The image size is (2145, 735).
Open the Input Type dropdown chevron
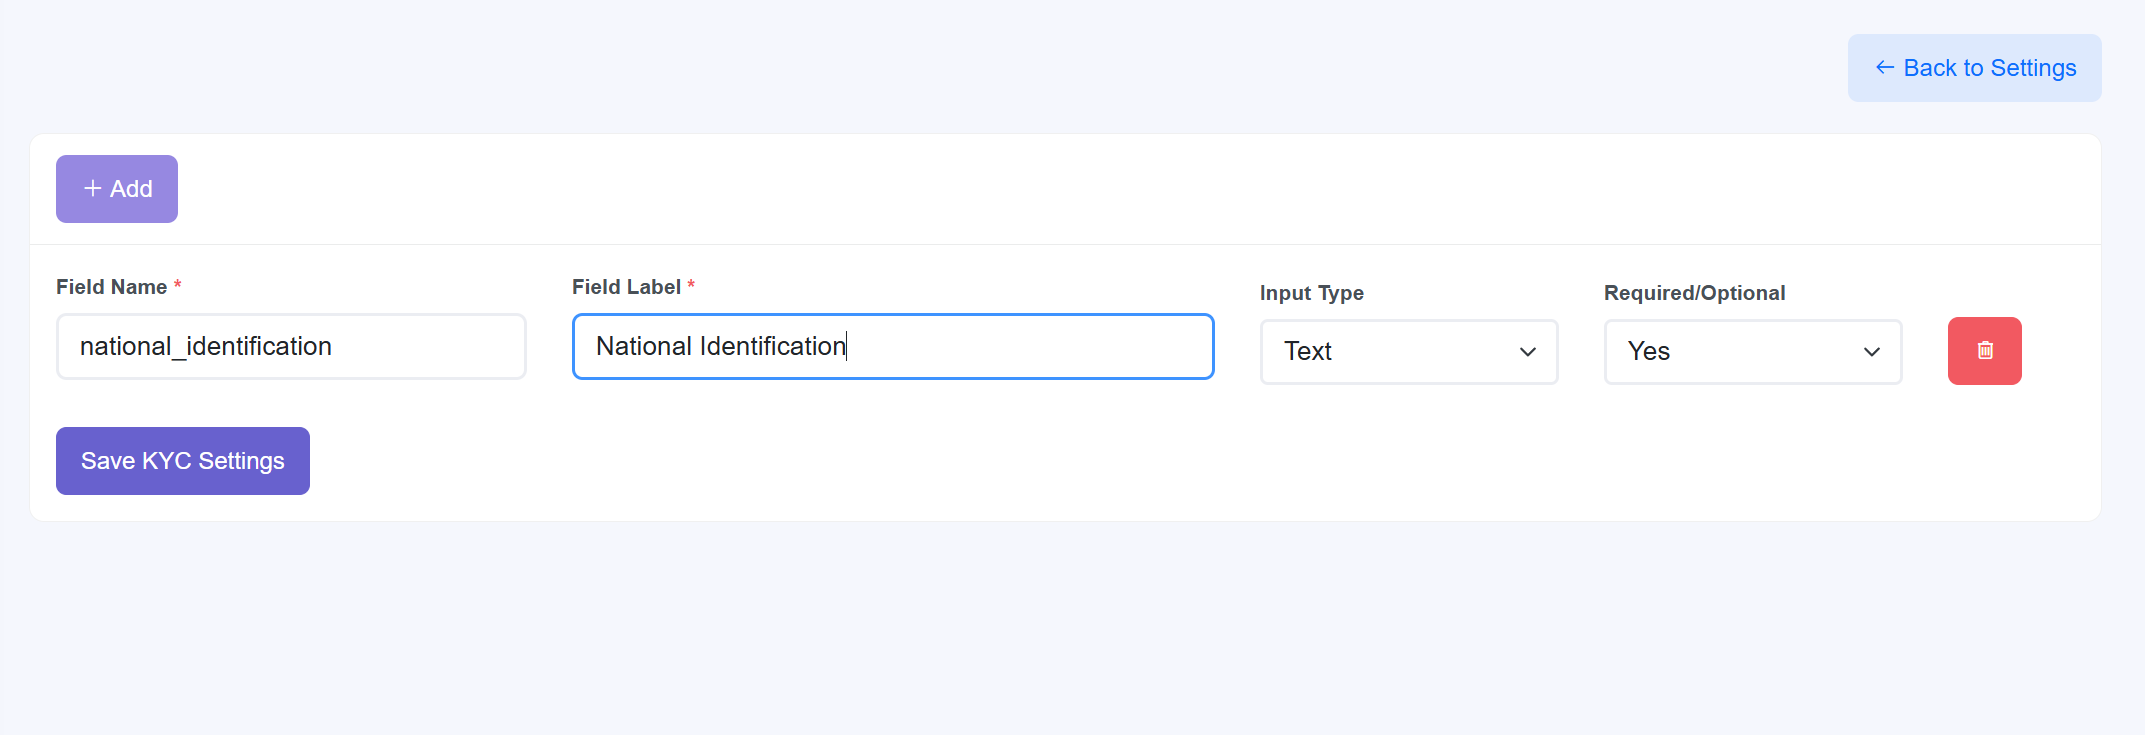click(x=1527, y=352)
